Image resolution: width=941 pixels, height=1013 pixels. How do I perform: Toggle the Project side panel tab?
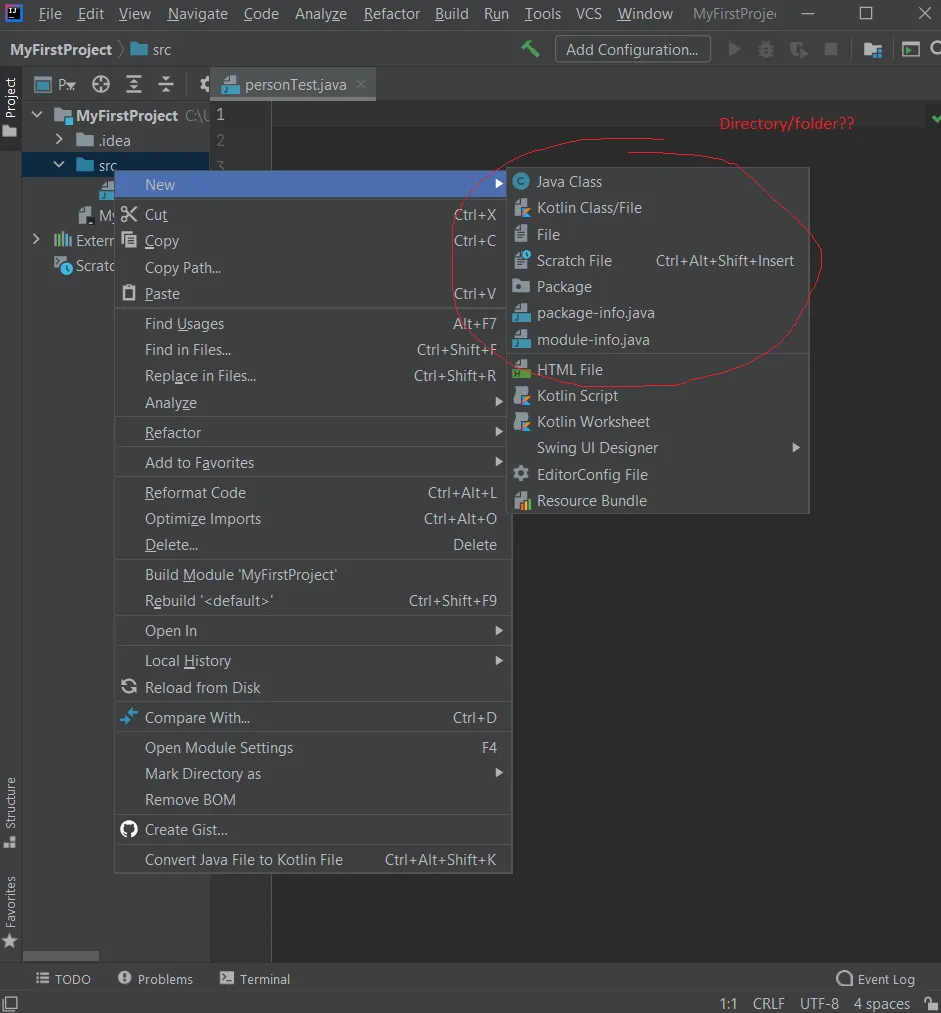10,107
